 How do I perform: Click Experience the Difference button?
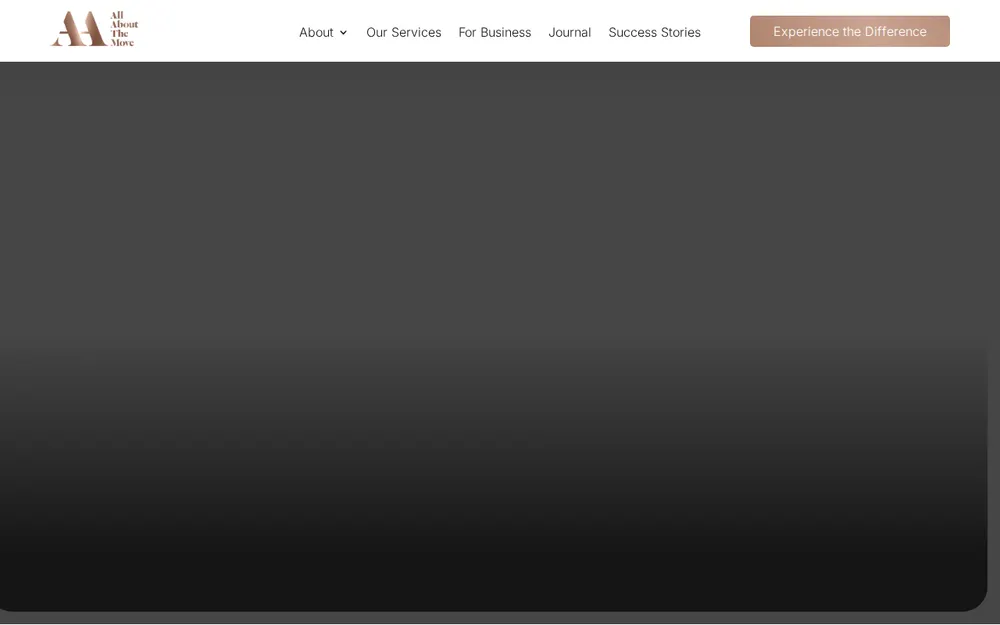coord(849,31)
